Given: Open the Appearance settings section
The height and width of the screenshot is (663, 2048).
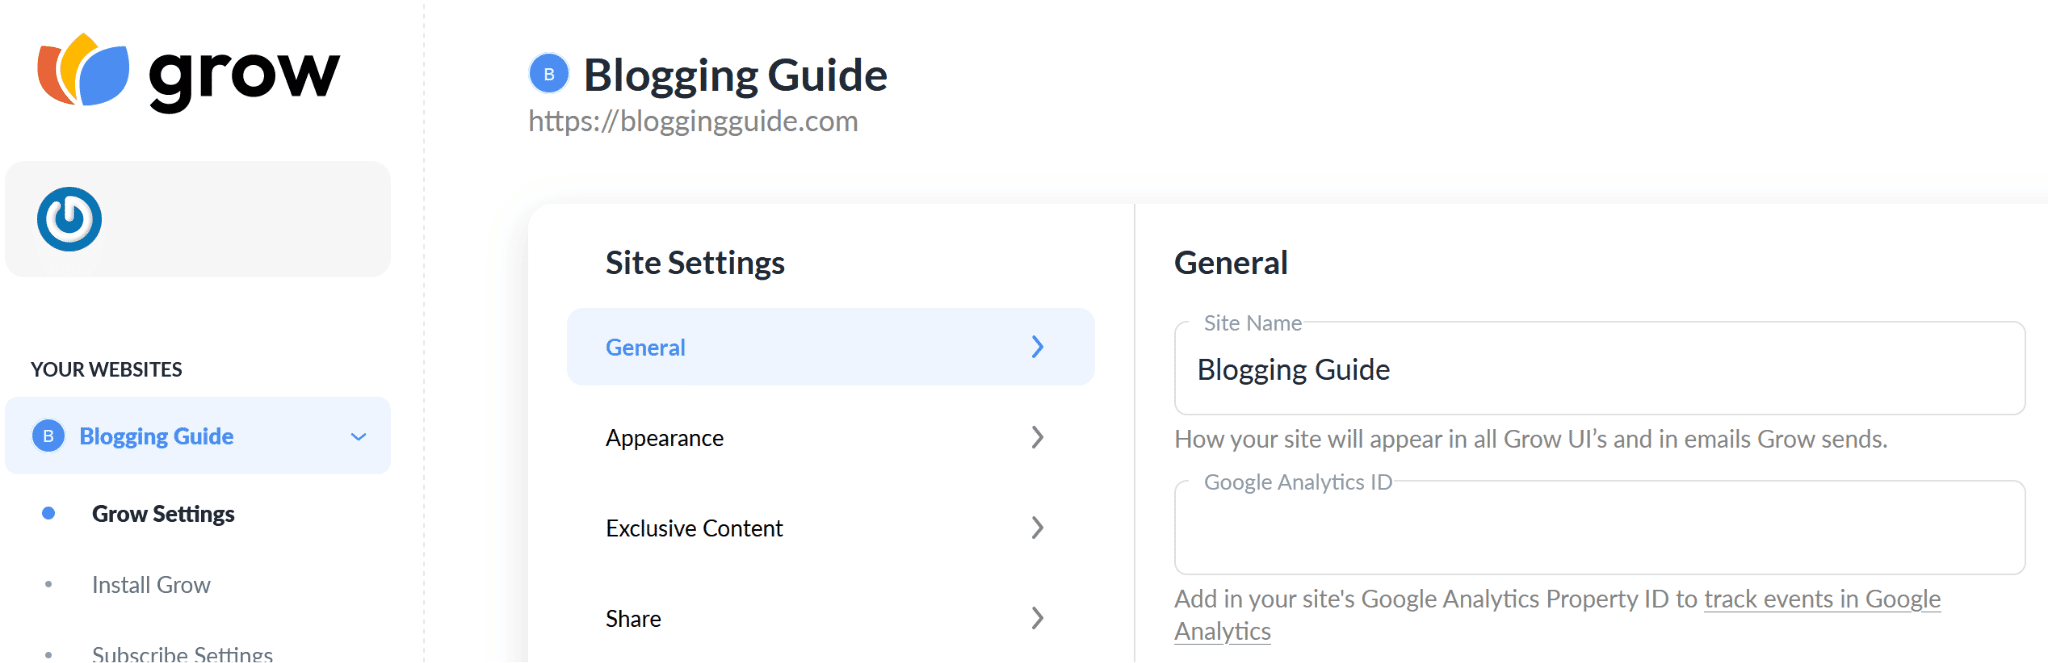Looking at the screenshot, I should tap(830, 437).
